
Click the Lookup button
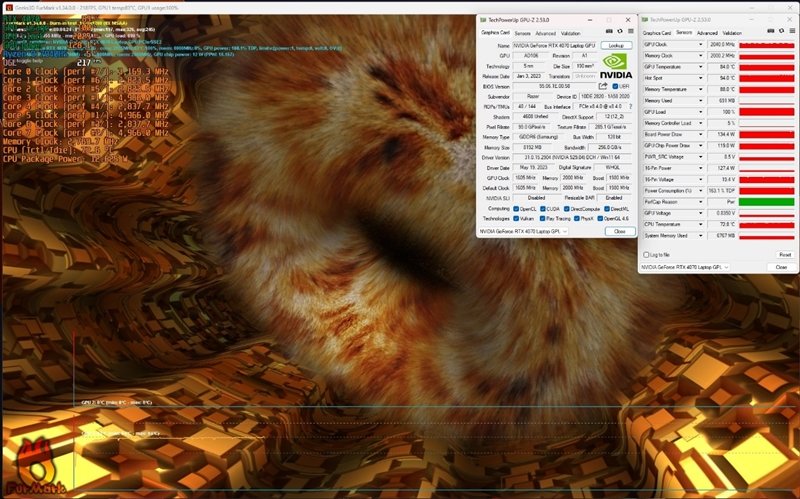tap(616, 45)
